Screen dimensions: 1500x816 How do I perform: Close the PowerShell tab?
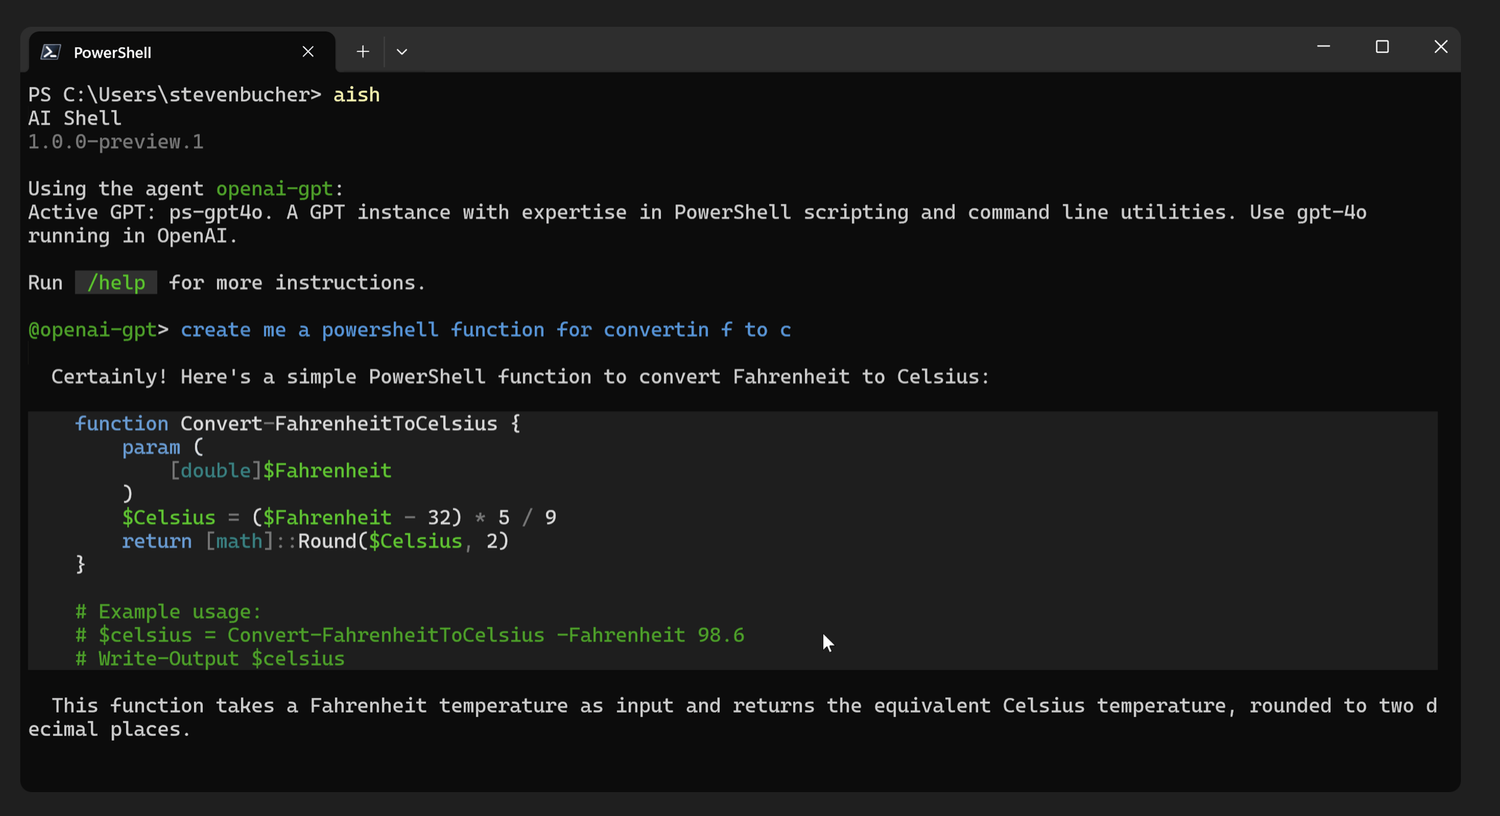(x=308, y=52)
